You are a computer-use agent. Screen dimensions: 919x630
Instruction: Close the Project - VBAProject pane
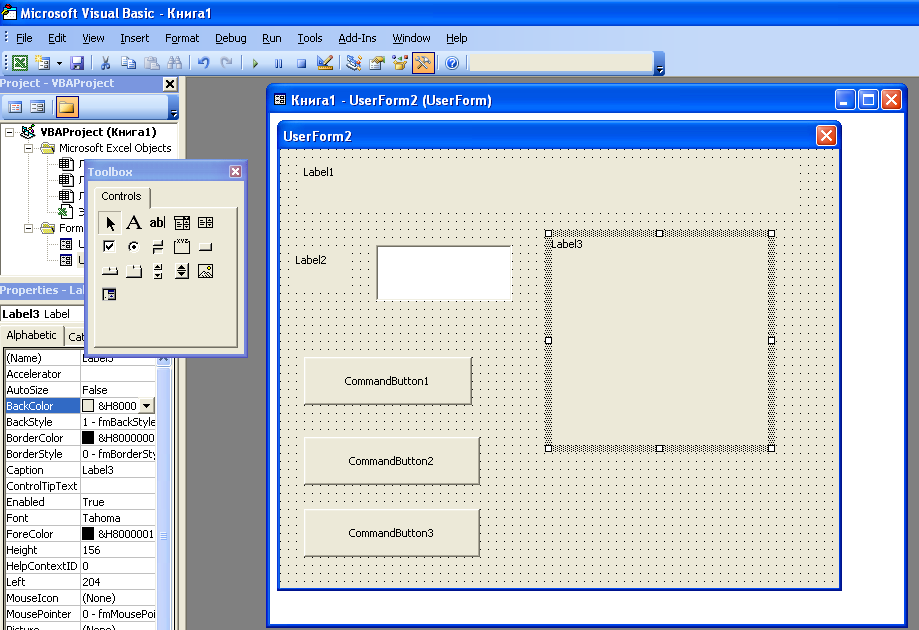coord(170,84)
